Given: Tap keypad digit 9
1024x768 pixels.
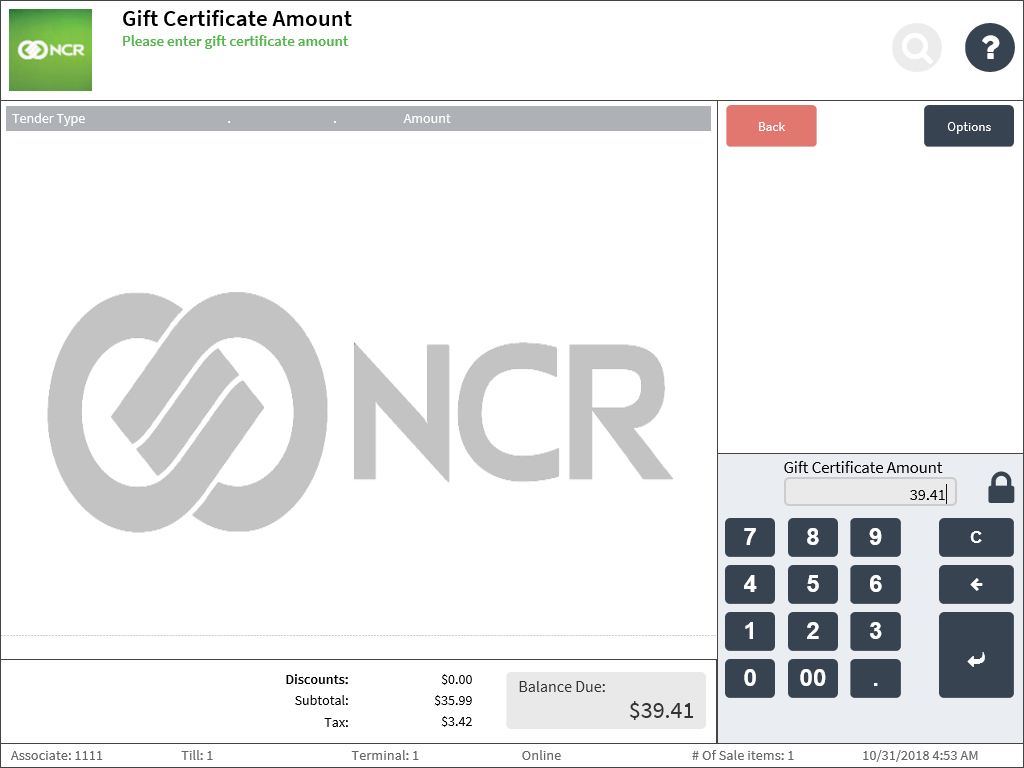Looking at the screenshot, I should pyautogui.click(x=875, y=537).
